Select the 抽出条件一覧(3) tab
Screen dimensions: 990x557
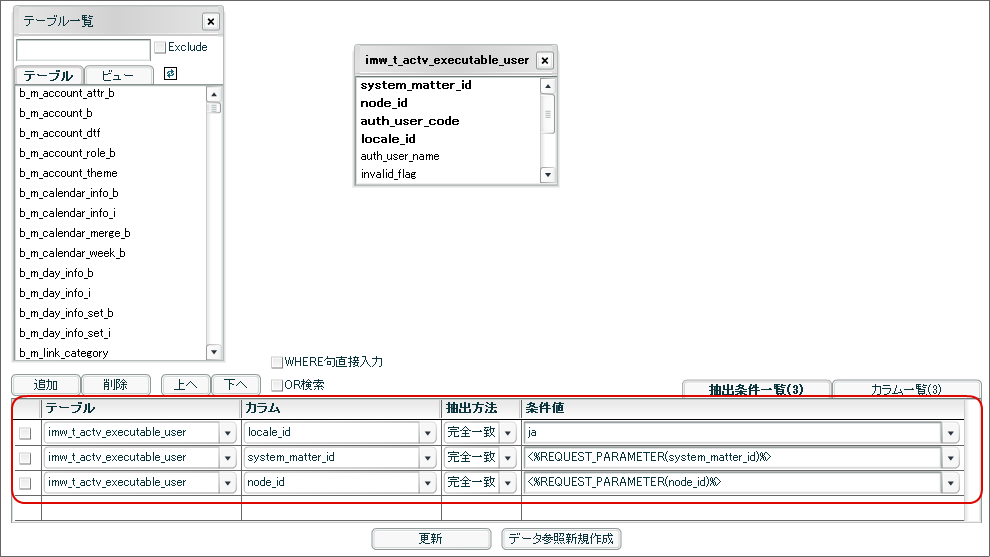756,389
